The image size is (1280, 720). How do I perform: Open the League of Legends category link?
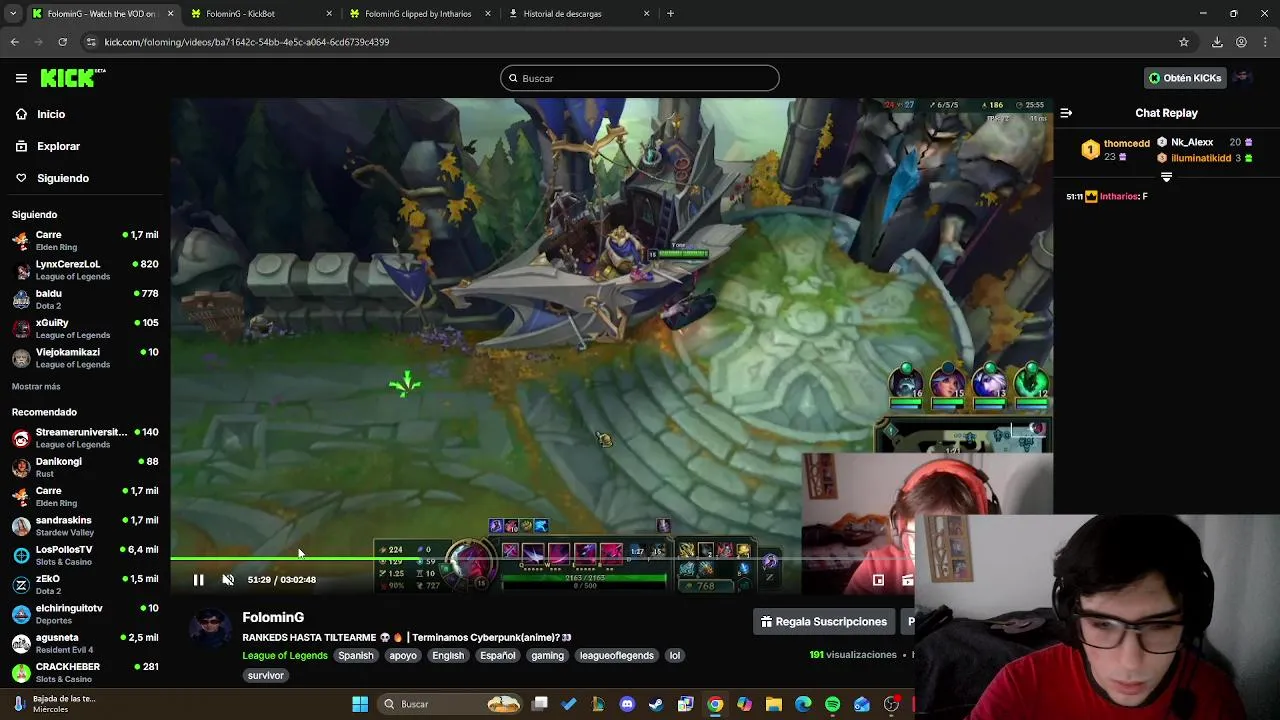[285, 656]
